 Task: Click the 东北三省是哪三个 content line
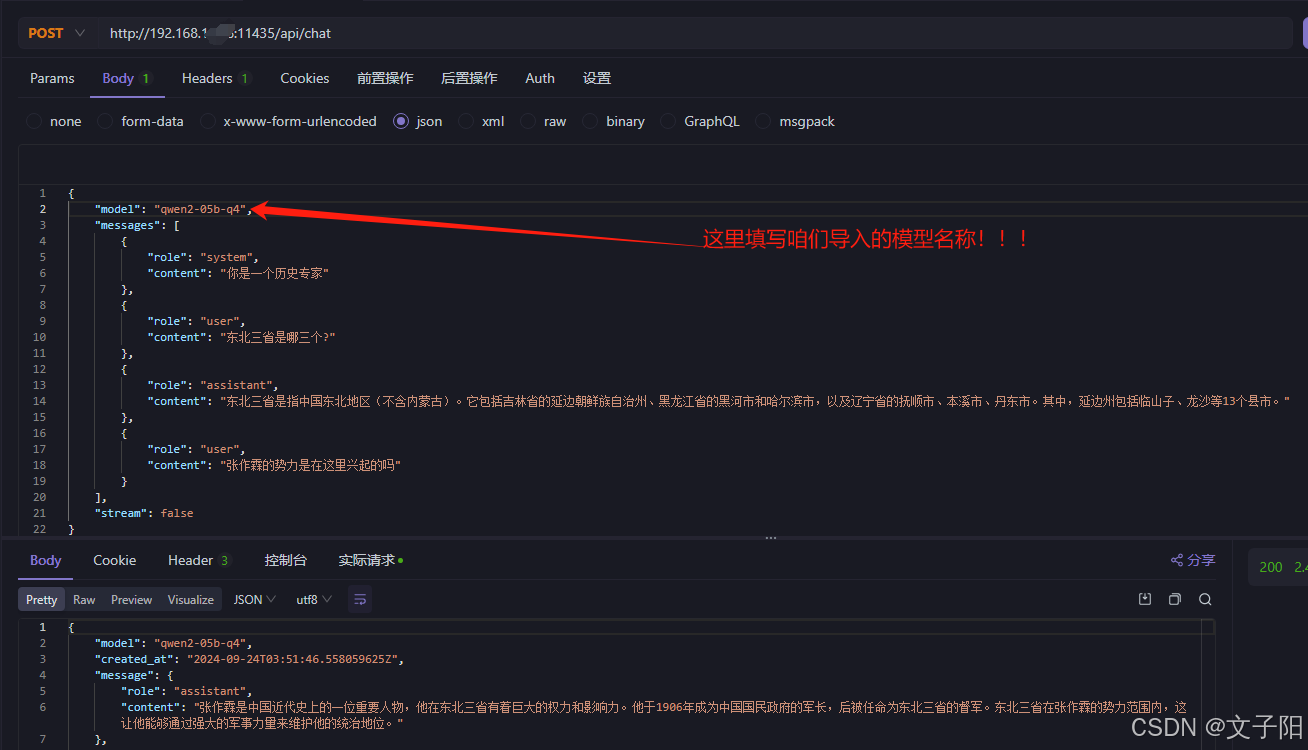(241, 337)
